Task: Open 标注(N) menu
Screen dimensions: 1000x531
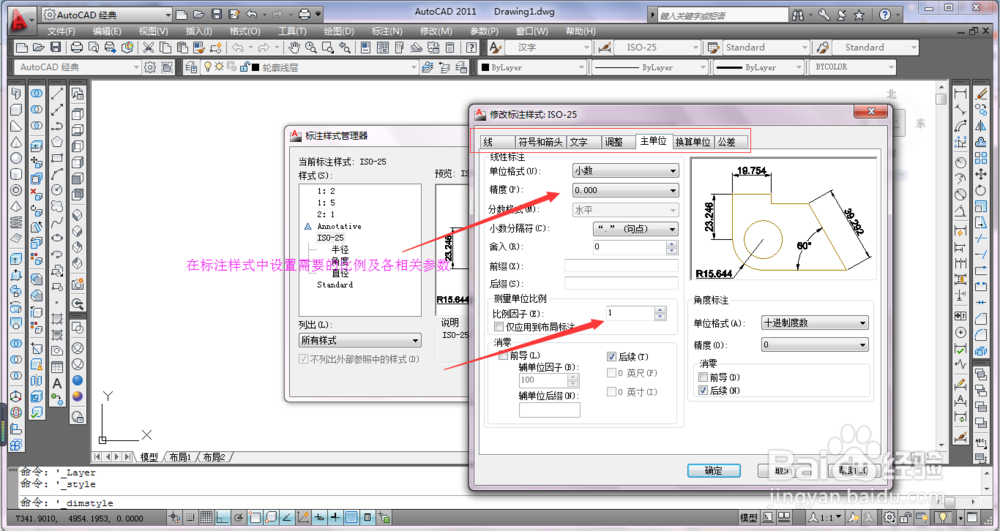Action: point(386,31)
